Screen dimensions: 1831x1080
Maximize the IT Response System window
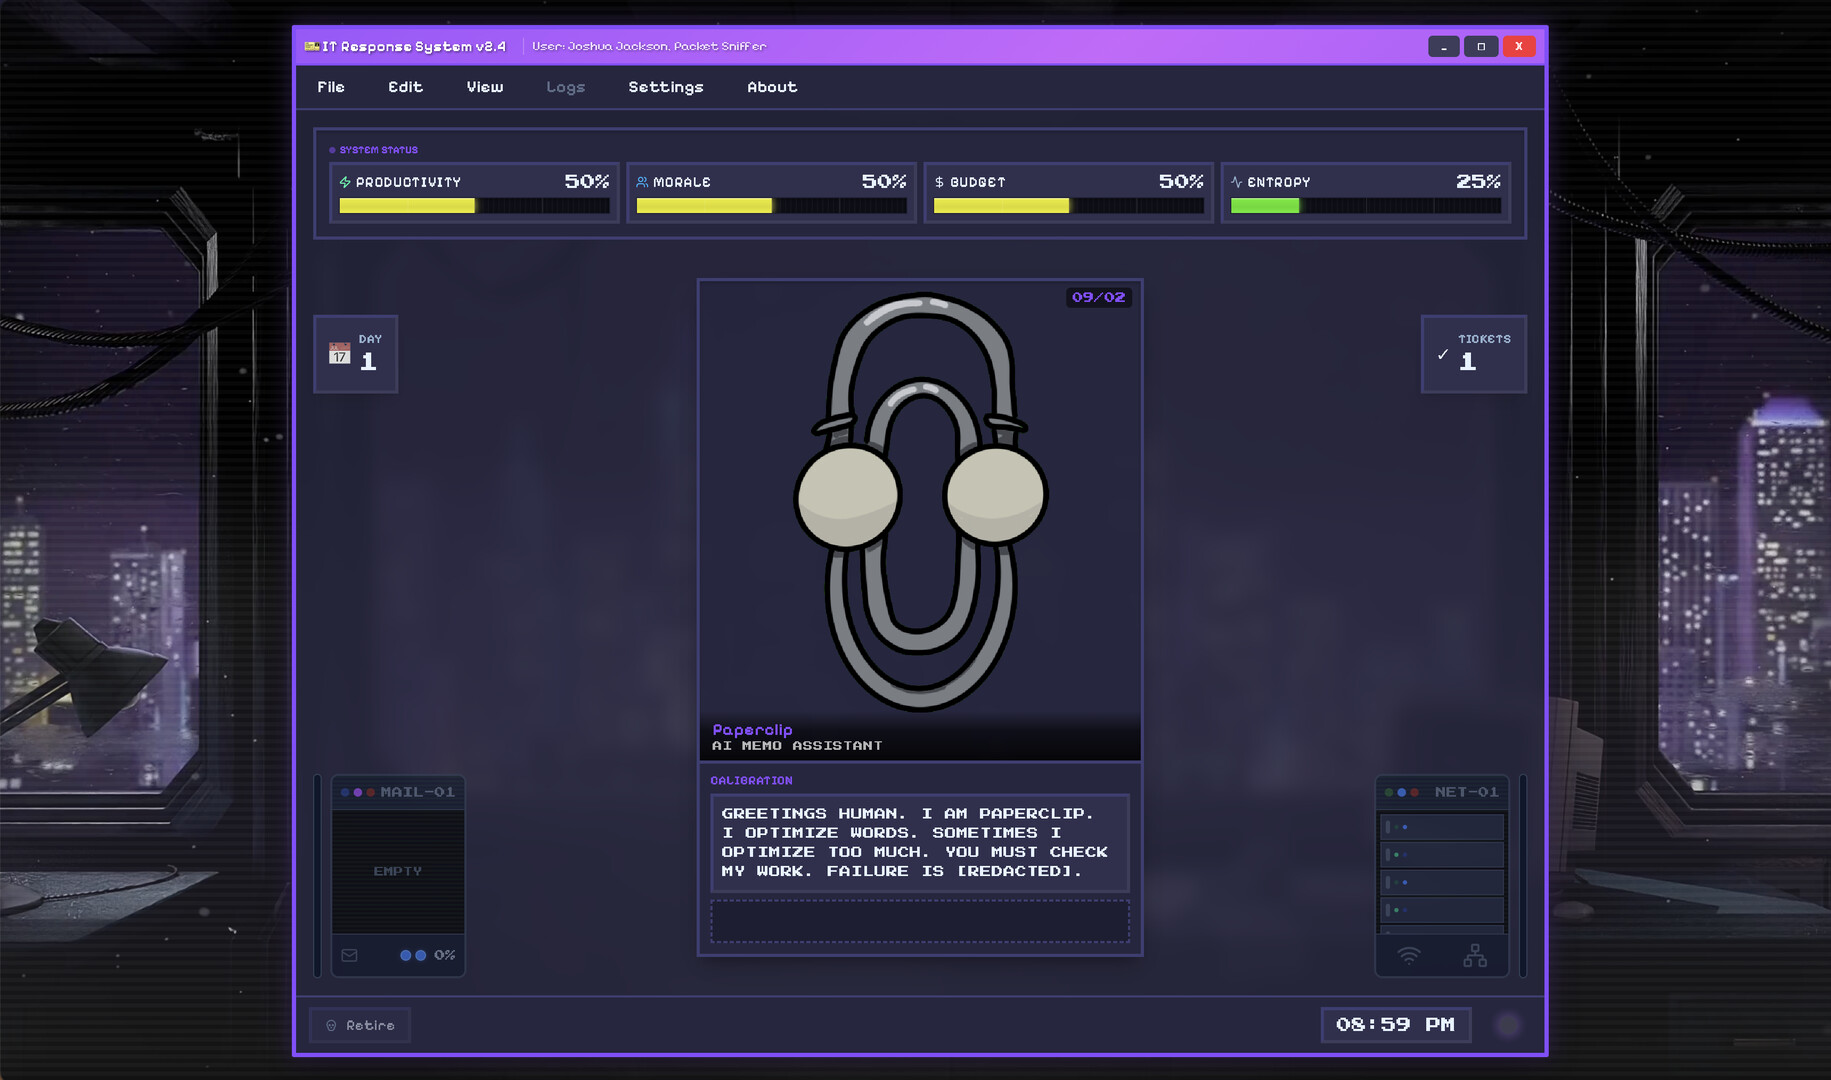(1481, 46)
